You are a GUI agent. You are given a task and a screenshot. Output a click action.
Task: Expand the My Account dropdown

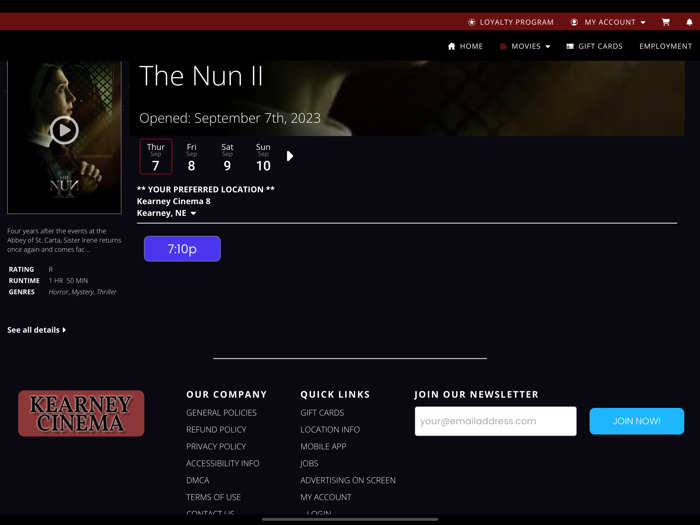click(608, 22)
